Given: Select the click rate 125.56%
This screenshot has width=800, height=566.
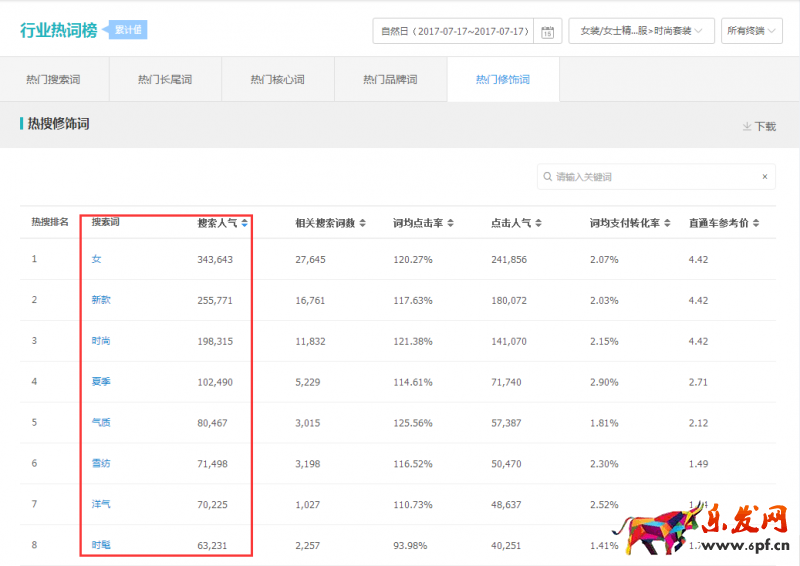Looking at the screenshot, I should pos(413,423).
